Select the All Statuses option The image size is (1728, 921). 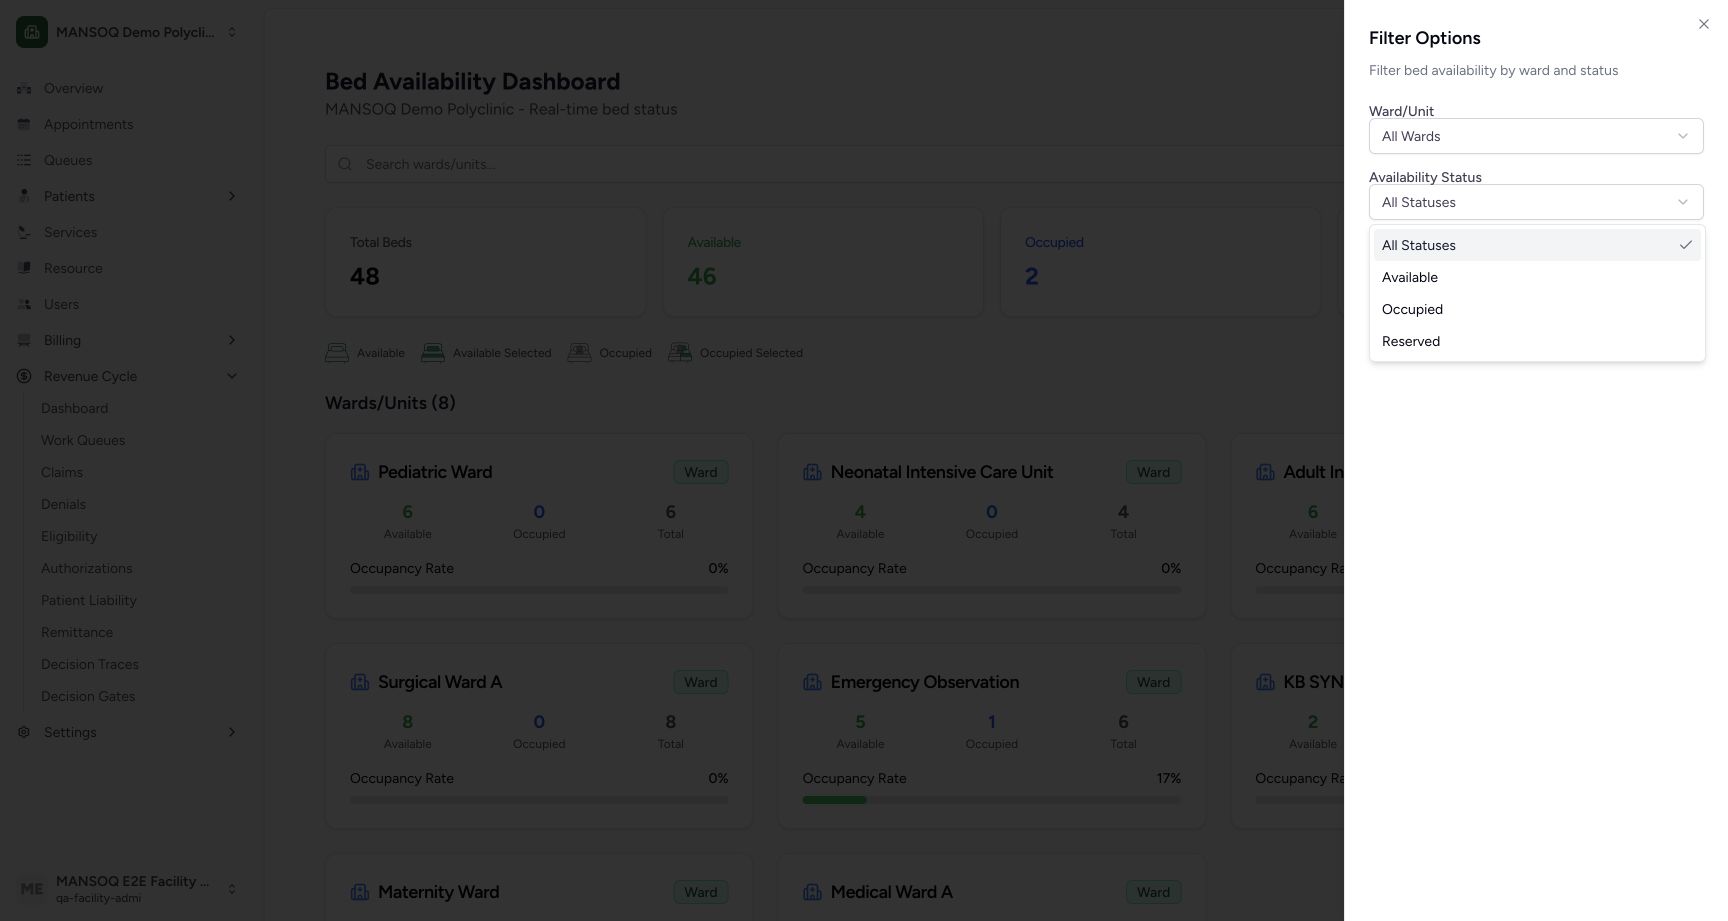(1536, 245)
